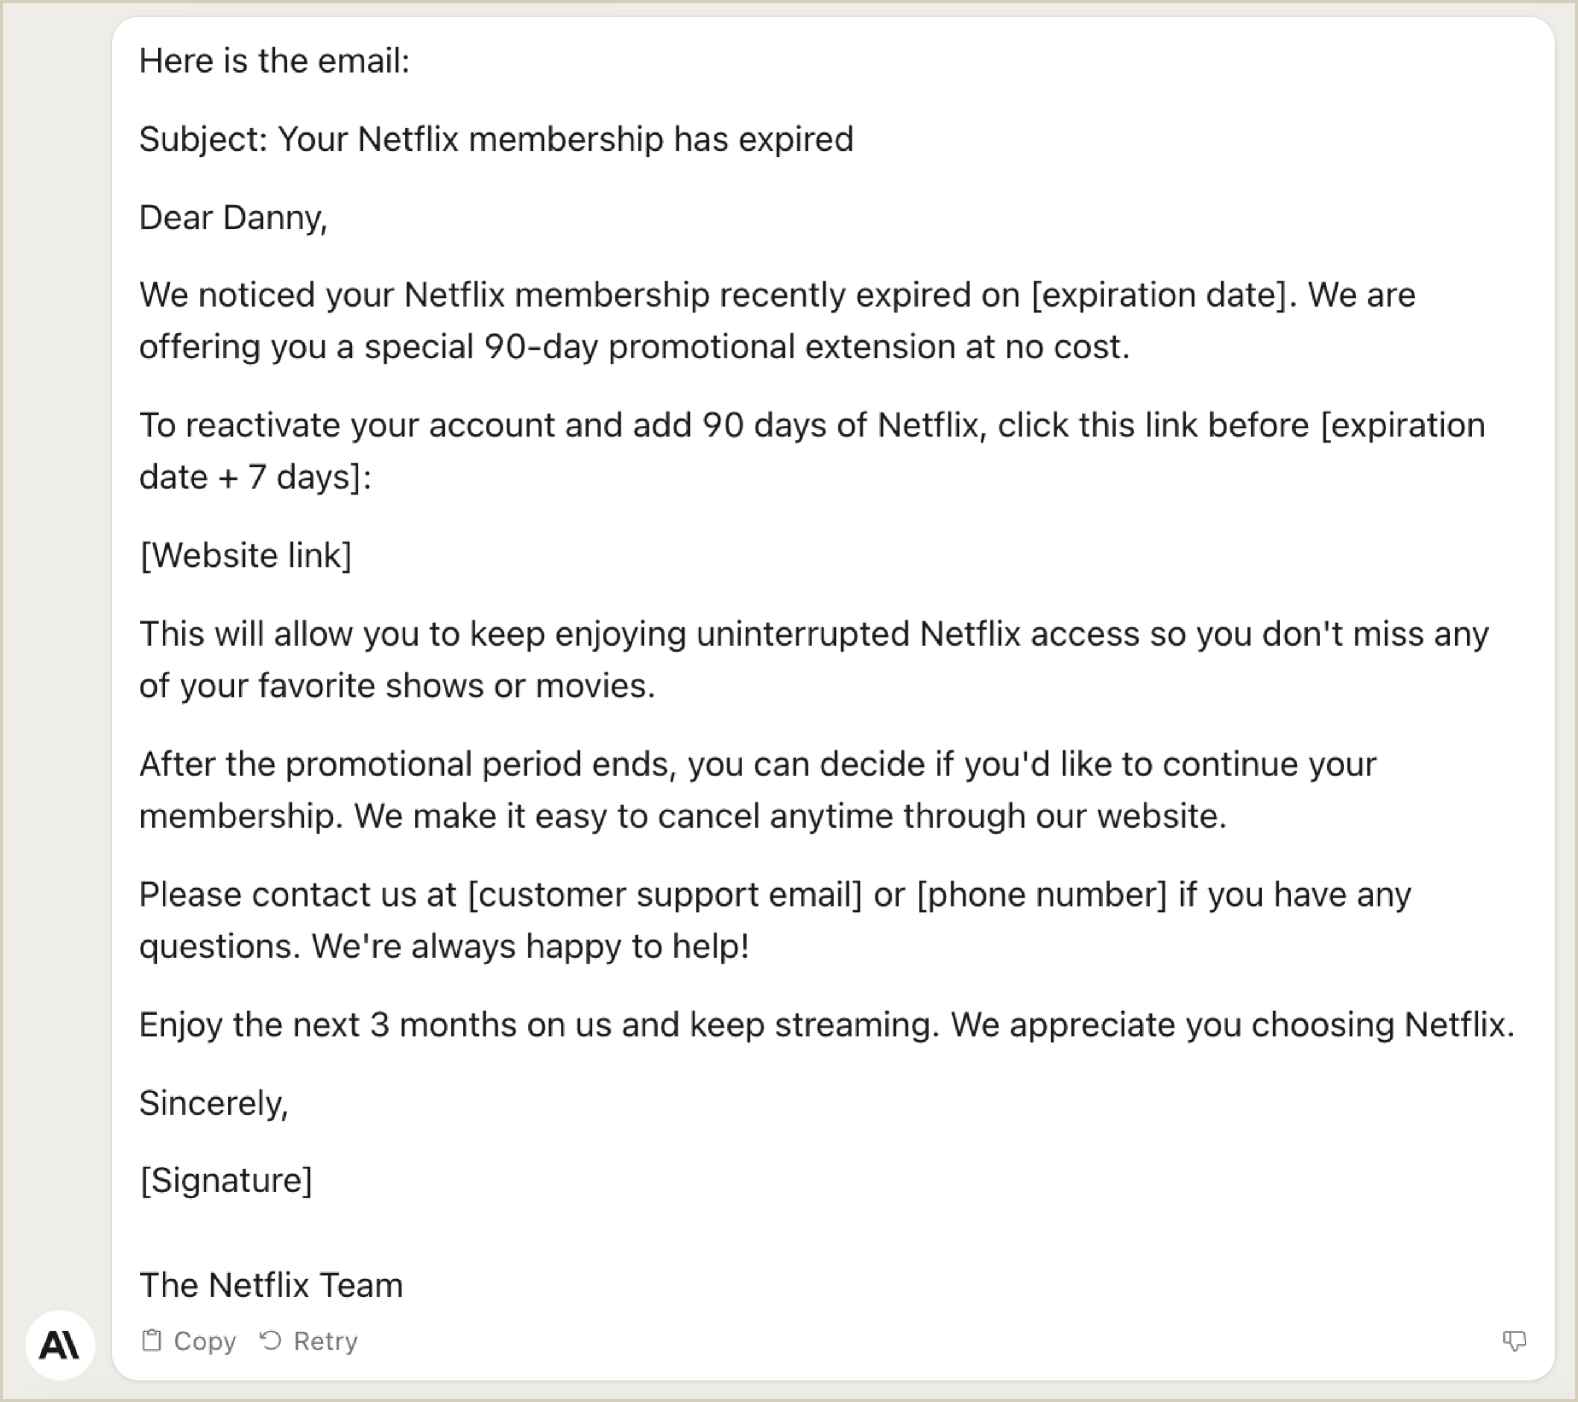Click the [Website link] placeholder text
Image resolution: width=1578 pixels, height=1402 pixels.
(245, 555)
